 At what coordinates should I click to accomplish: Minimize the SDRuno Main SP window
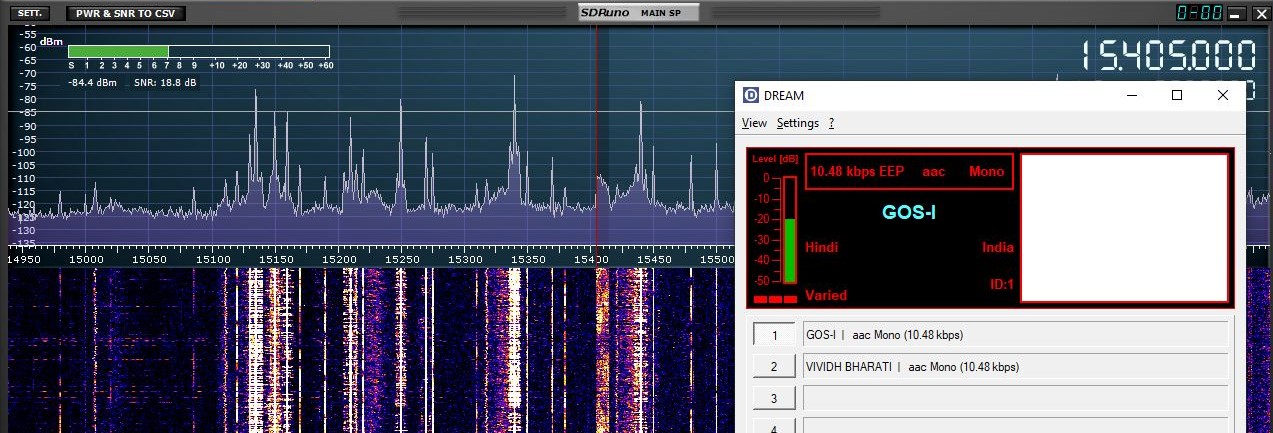[x=1235, y=13]
